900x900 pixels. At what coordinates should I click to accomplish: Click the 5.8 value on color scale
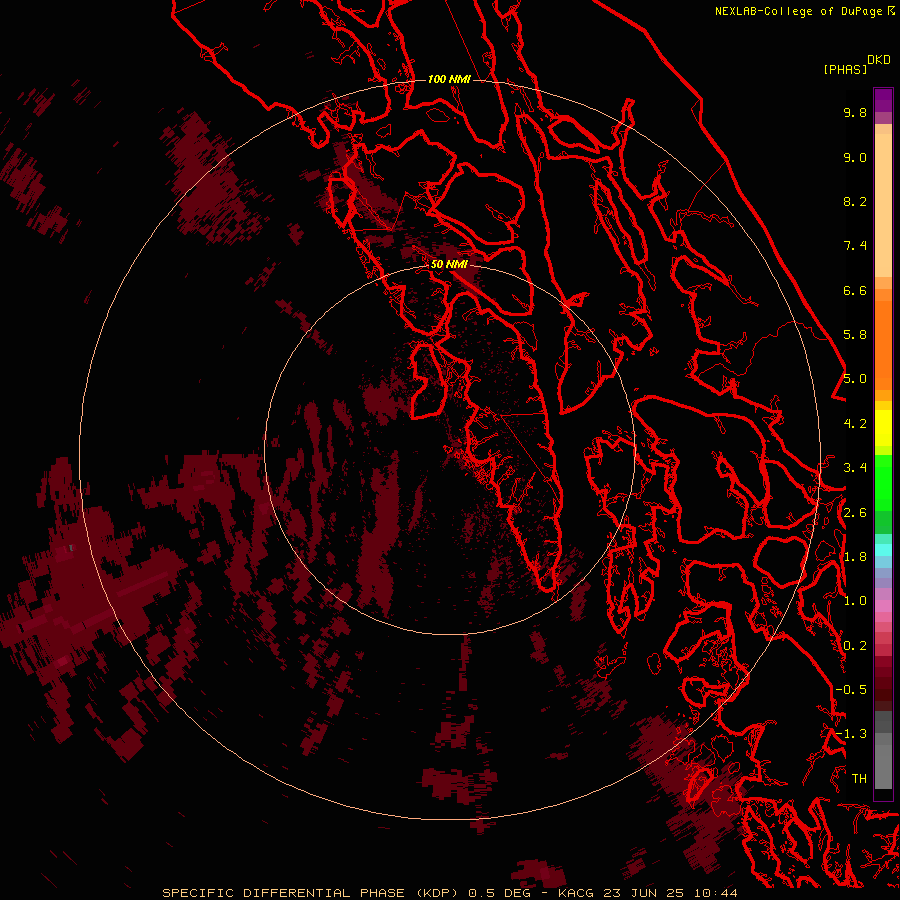[855, 335]
